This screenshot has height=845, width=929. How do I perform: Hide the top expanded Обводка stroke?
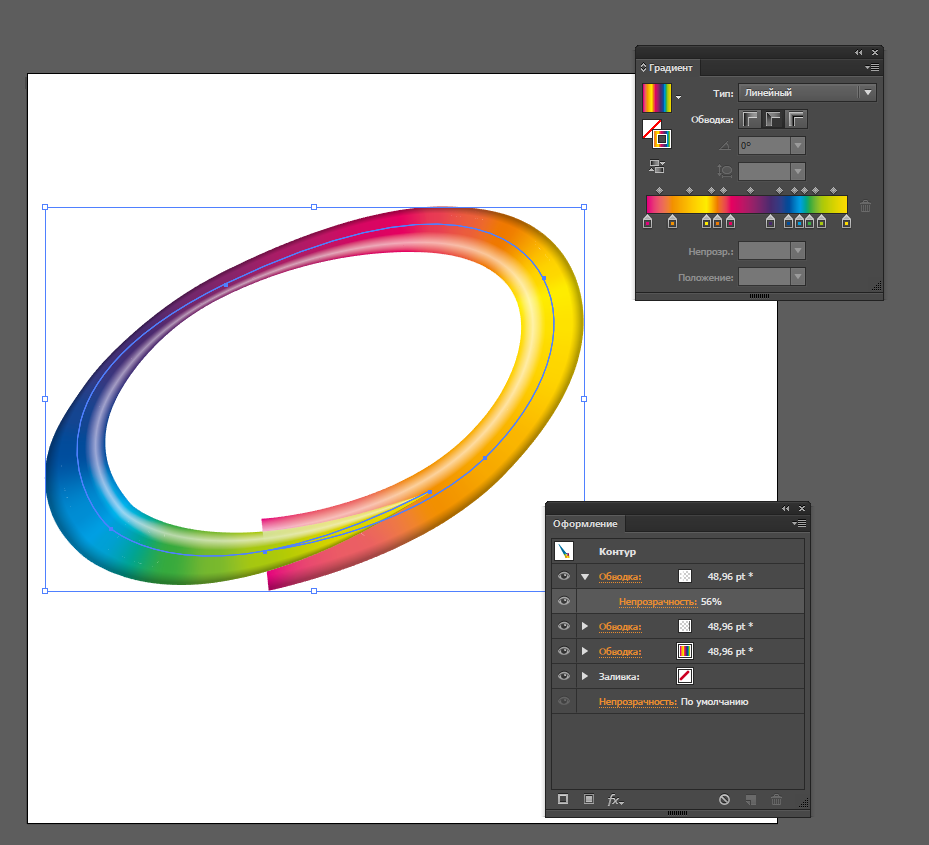pyautogui.click(x=564, y=576)
